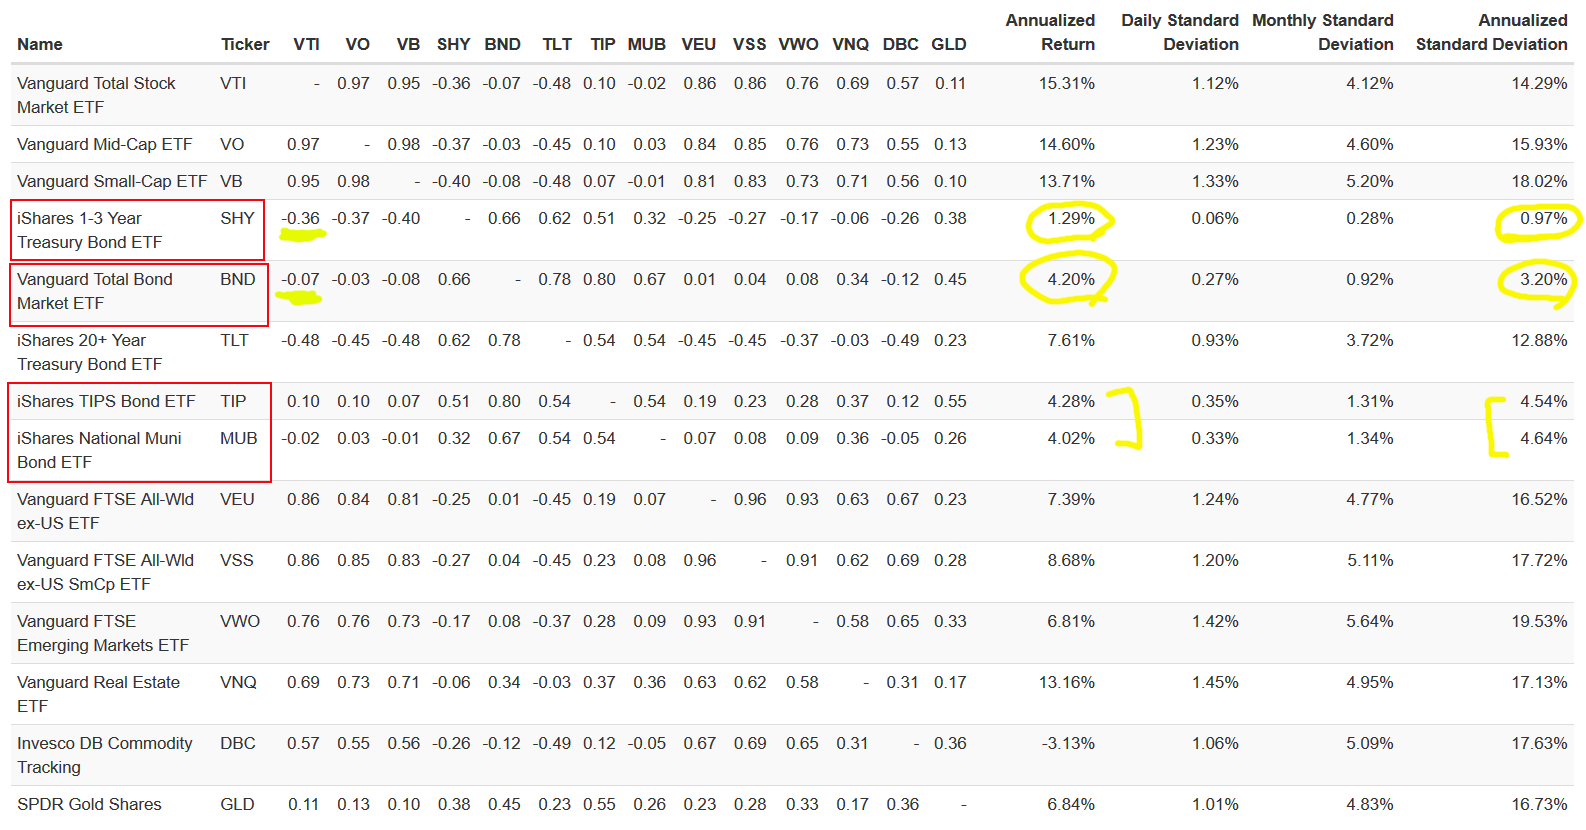Click ticker MUB in the Ticker column
The height and width of the screenshot is (830, 1586).
pyautogui.click(x=239, y=438)
